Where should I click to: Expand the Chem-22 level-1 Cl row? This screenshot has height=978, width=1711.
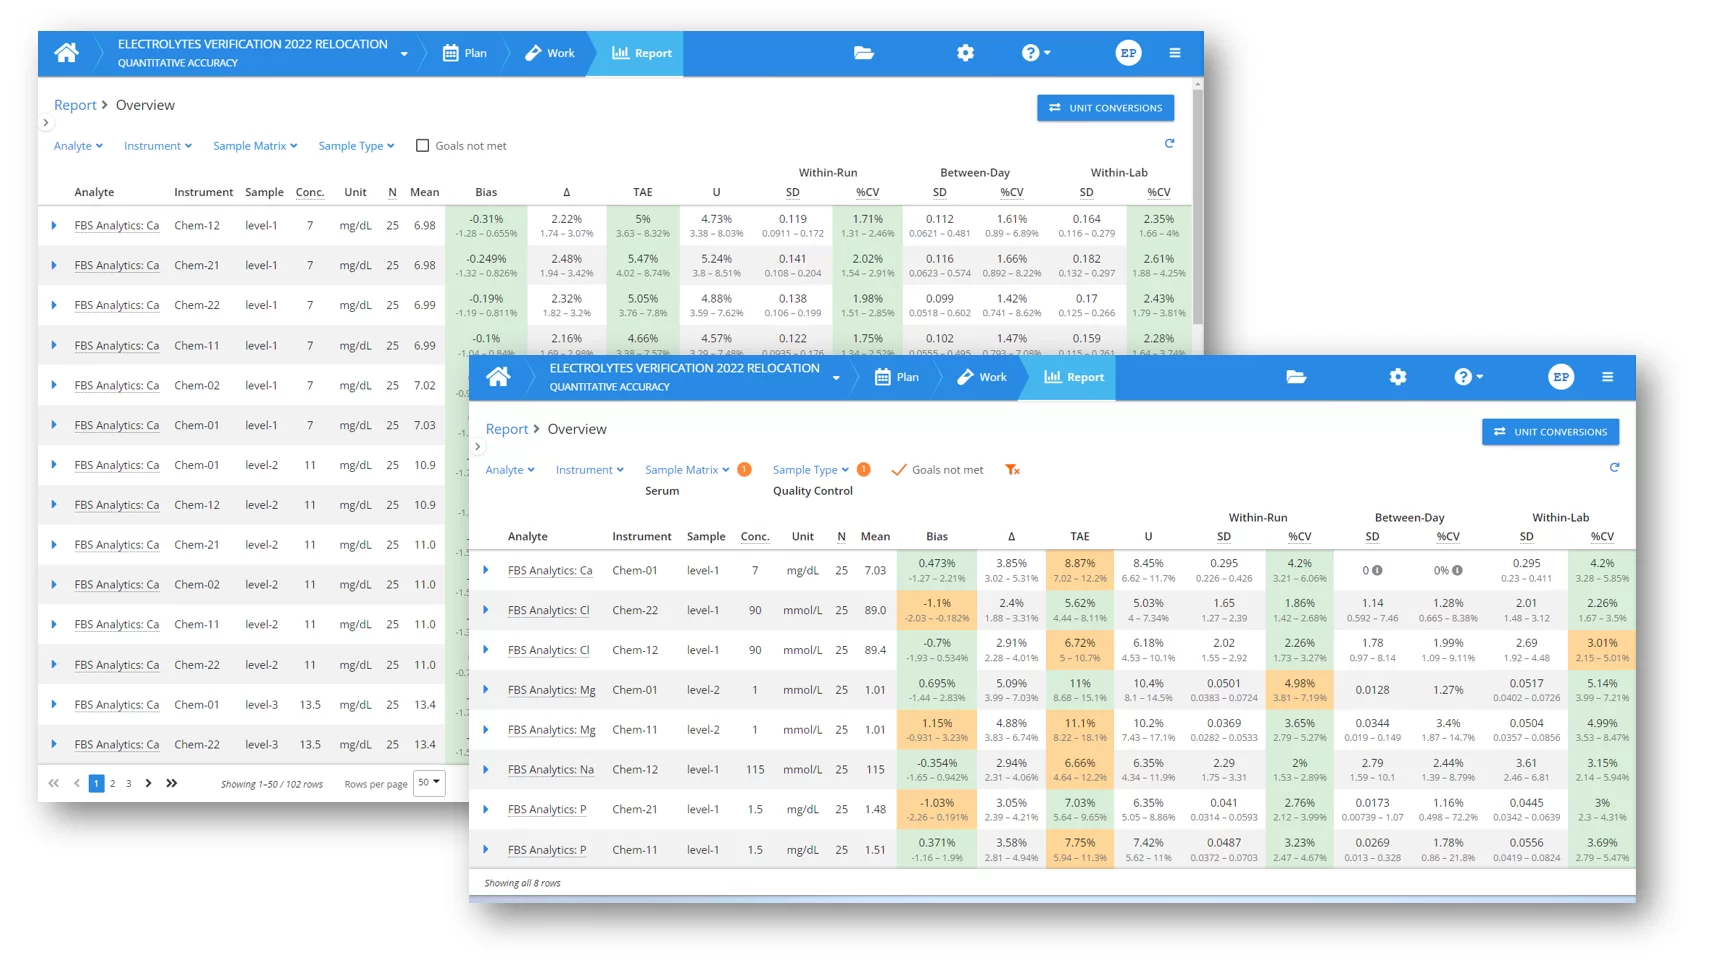click(486, 610)
